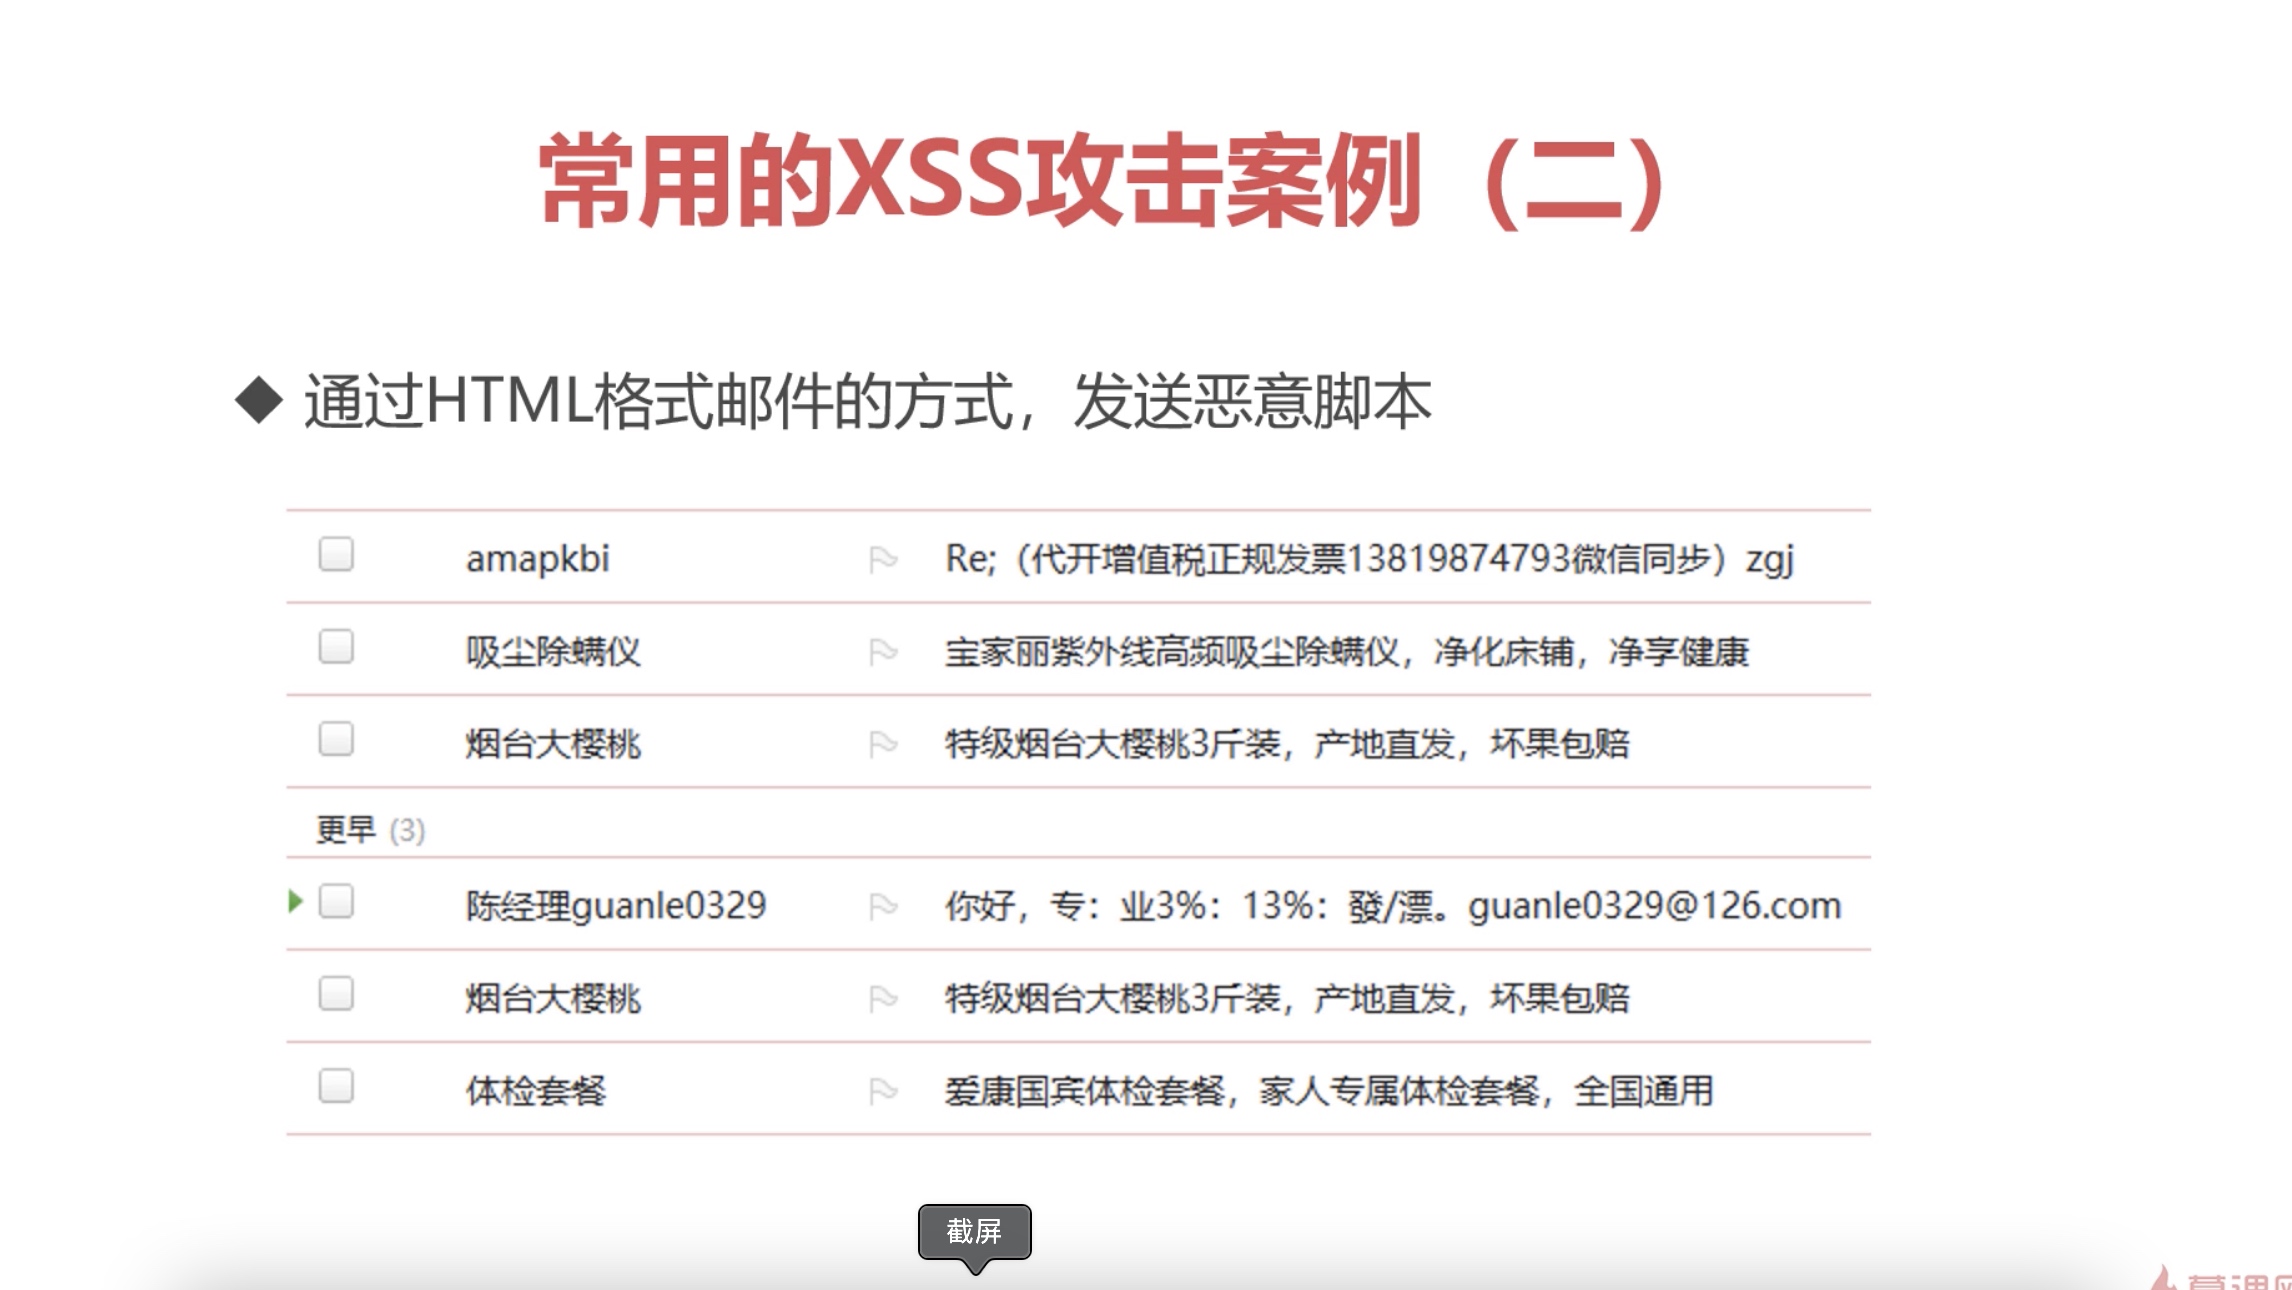The image size is (2292, 1290).
Task: Open subject 宝家丽紫外线高频吸尘除螨仪 email
Action: 1346,652
